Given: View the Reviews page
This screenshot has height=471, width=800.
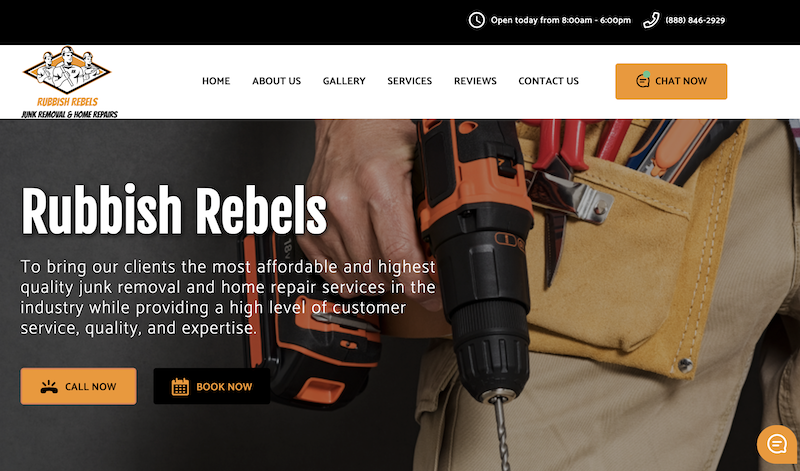Looking at the screenshot, I should point(475,81).
